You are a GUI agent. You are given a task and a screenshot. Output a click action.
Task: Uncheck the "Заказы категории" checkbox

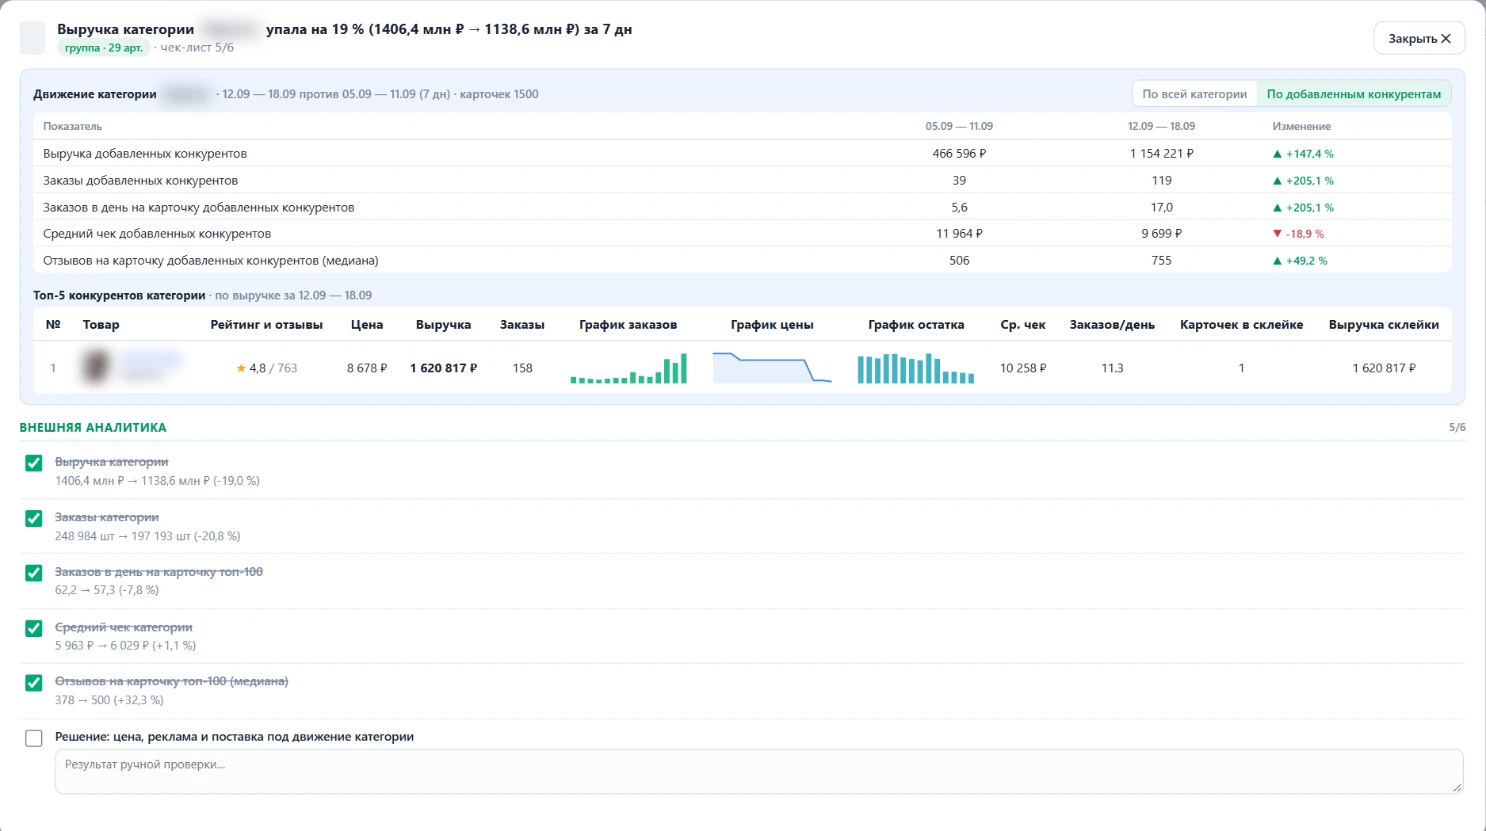(x=34, y=518)
